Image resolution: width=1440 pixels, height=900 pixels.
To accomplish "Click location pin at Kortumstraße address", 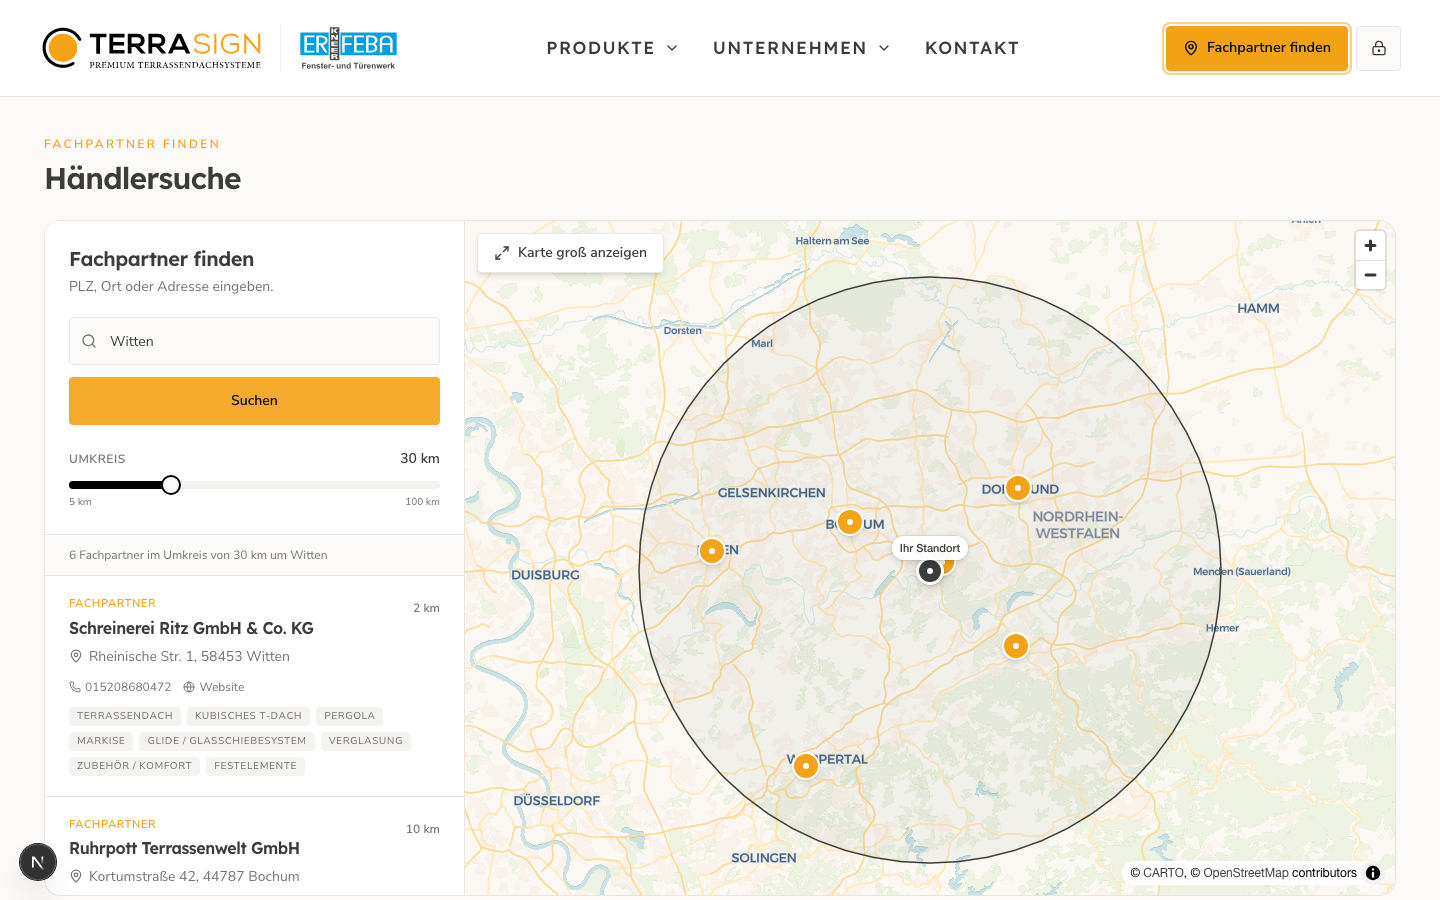I will pyautogui.click(x=76, y=876).
